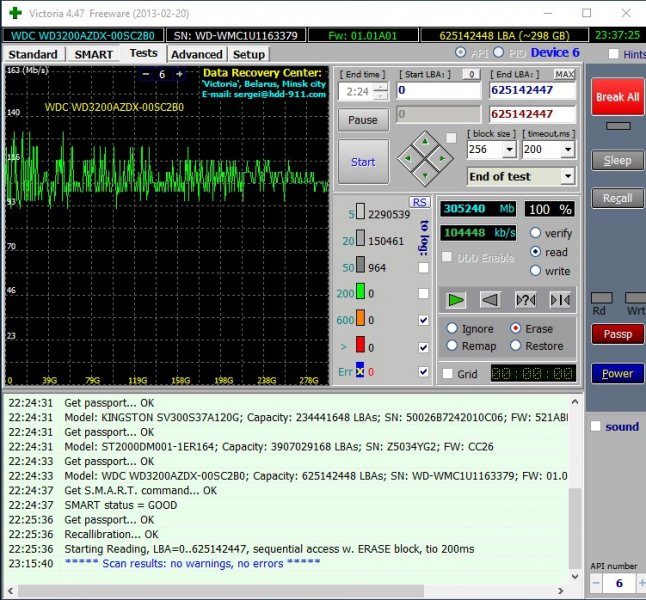Screen dimensions: 646x600
Task: Open the timeout ms dropdown
Action: (x=568, y=149)
